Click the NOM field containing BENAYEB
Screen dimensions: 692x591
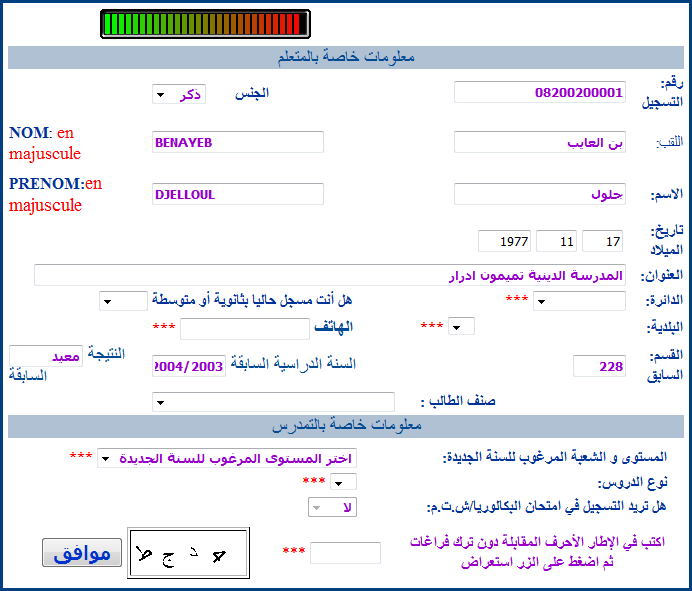237,142
